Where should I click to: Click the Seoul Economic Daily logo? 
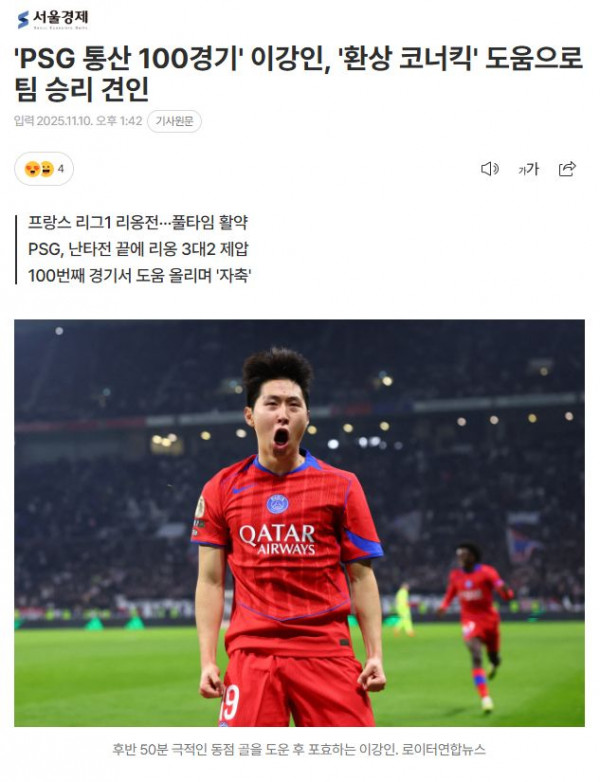pyautogui.click(x=53, y=19)
